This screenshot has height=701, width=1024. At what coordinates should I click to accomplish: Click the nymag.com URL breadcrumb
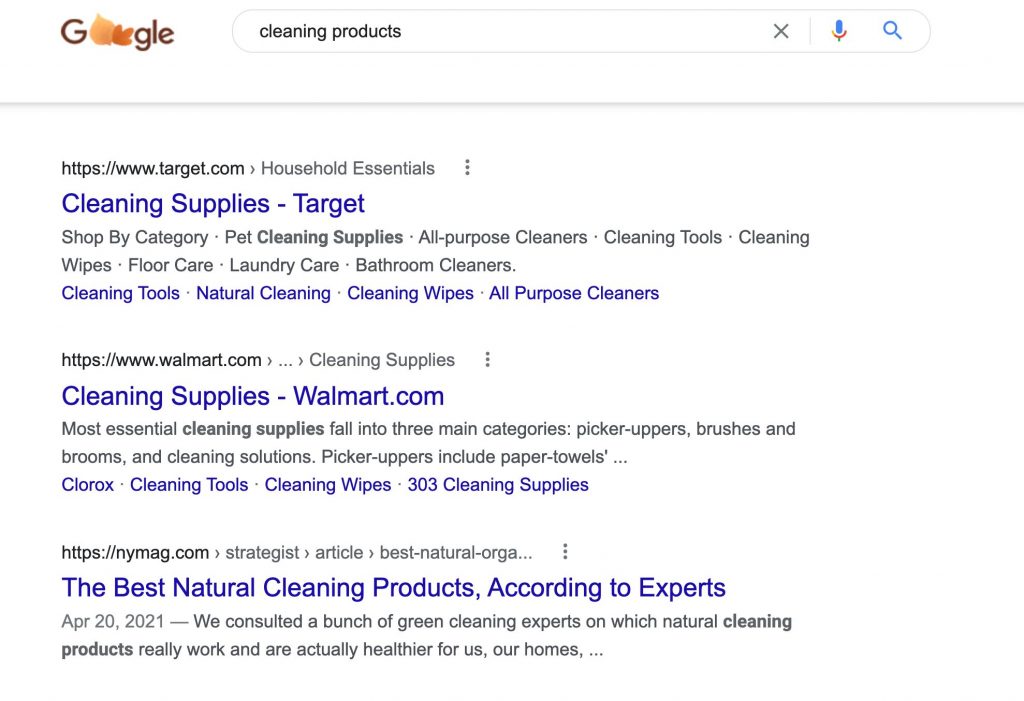coord(135,552)
